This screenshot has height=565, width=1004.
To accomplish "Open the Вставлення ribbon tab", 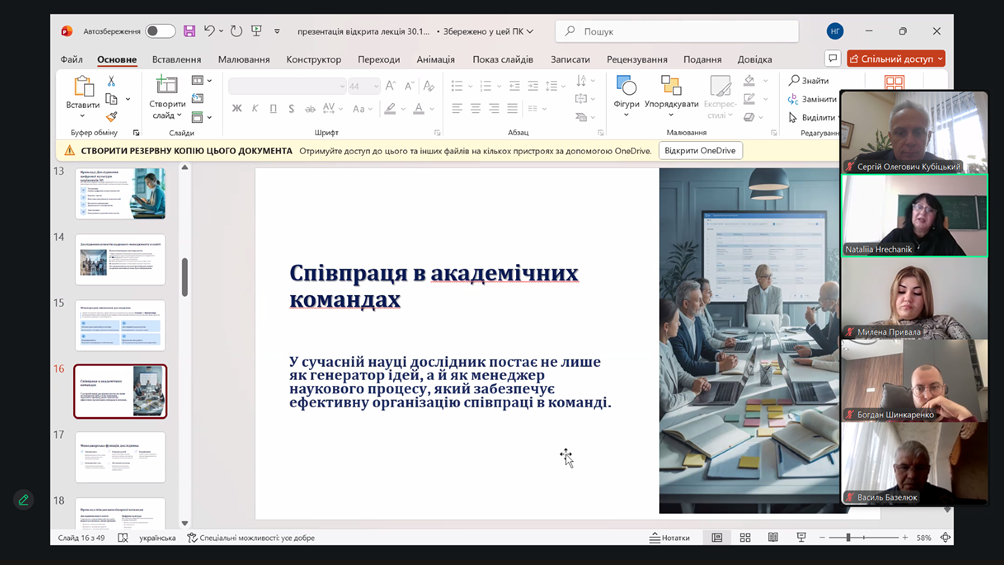I will pos(176,60).
